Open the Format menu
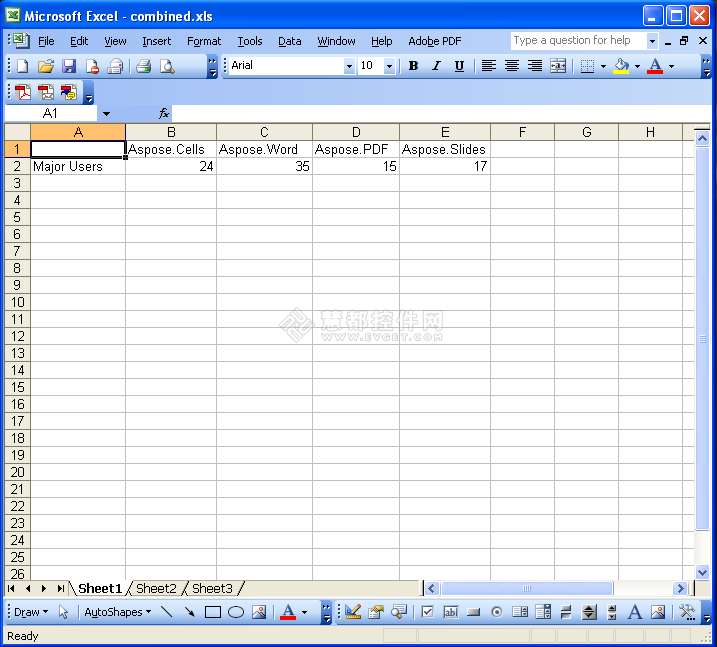Image resolution: width=717 pixels, height=647 pixels. point(204,41)
